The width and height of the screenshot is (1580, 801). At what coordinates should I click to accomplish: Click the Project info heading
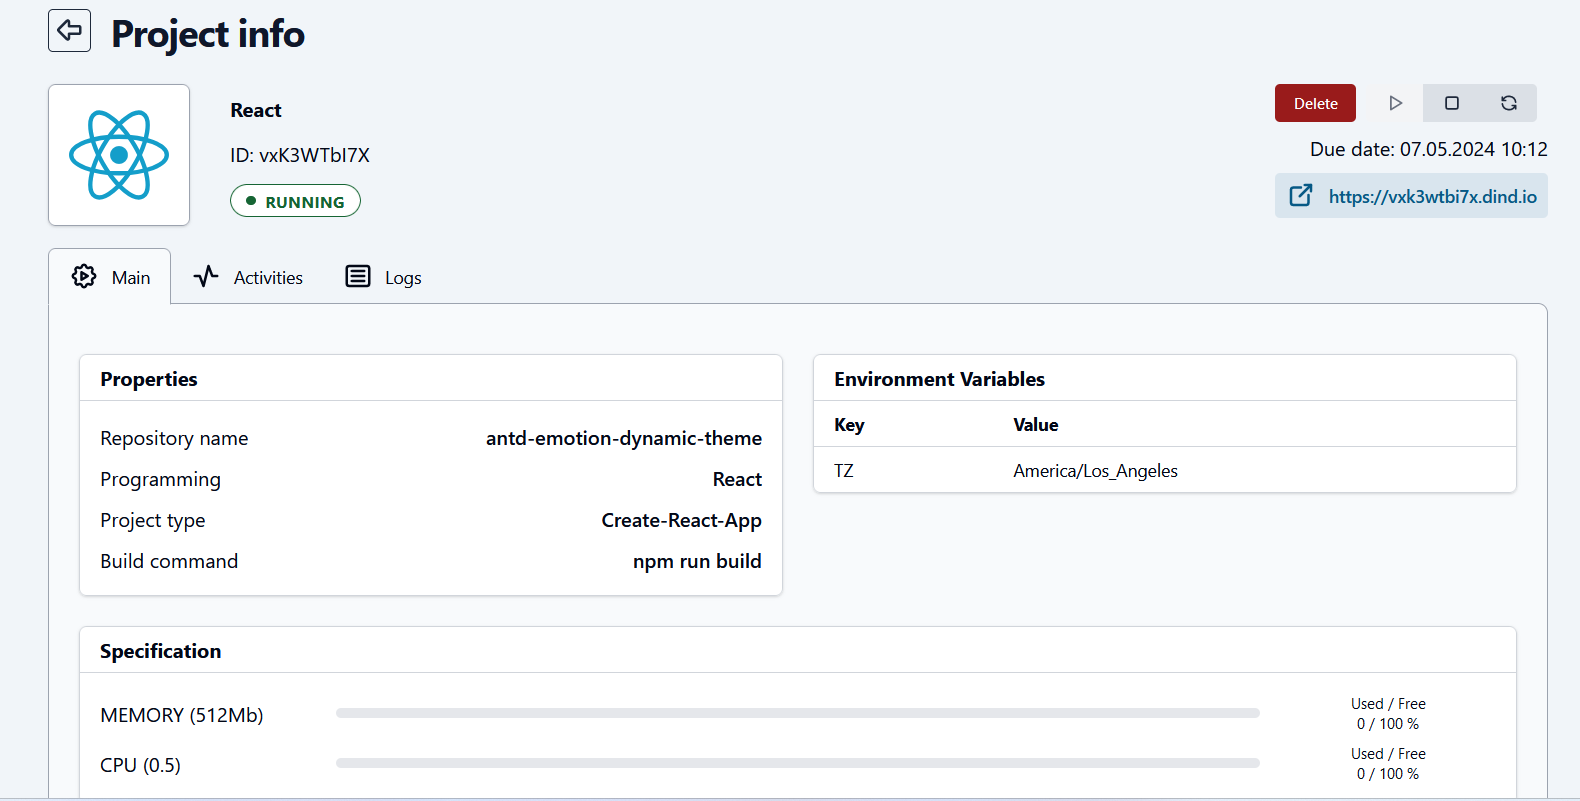208,34
